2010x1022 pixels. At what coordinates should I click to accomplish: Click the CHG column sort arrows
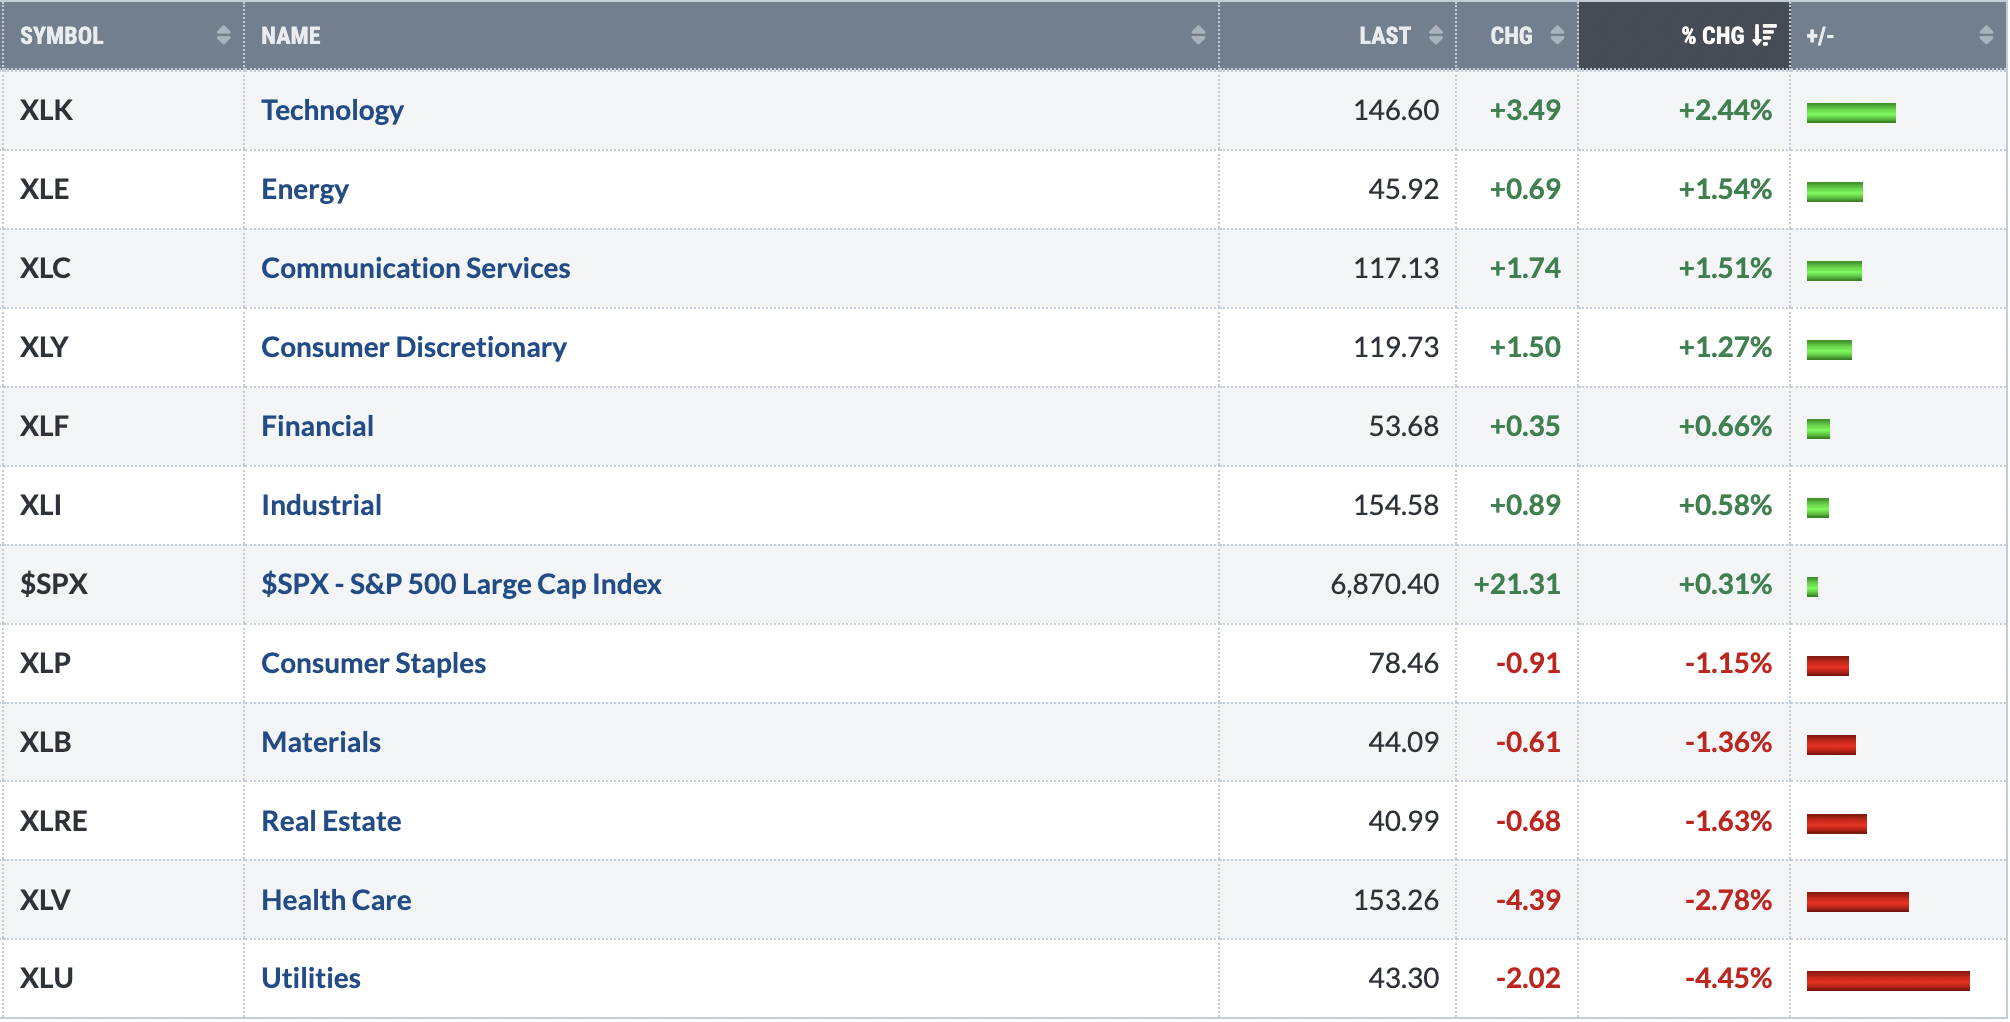[1557, 36]
